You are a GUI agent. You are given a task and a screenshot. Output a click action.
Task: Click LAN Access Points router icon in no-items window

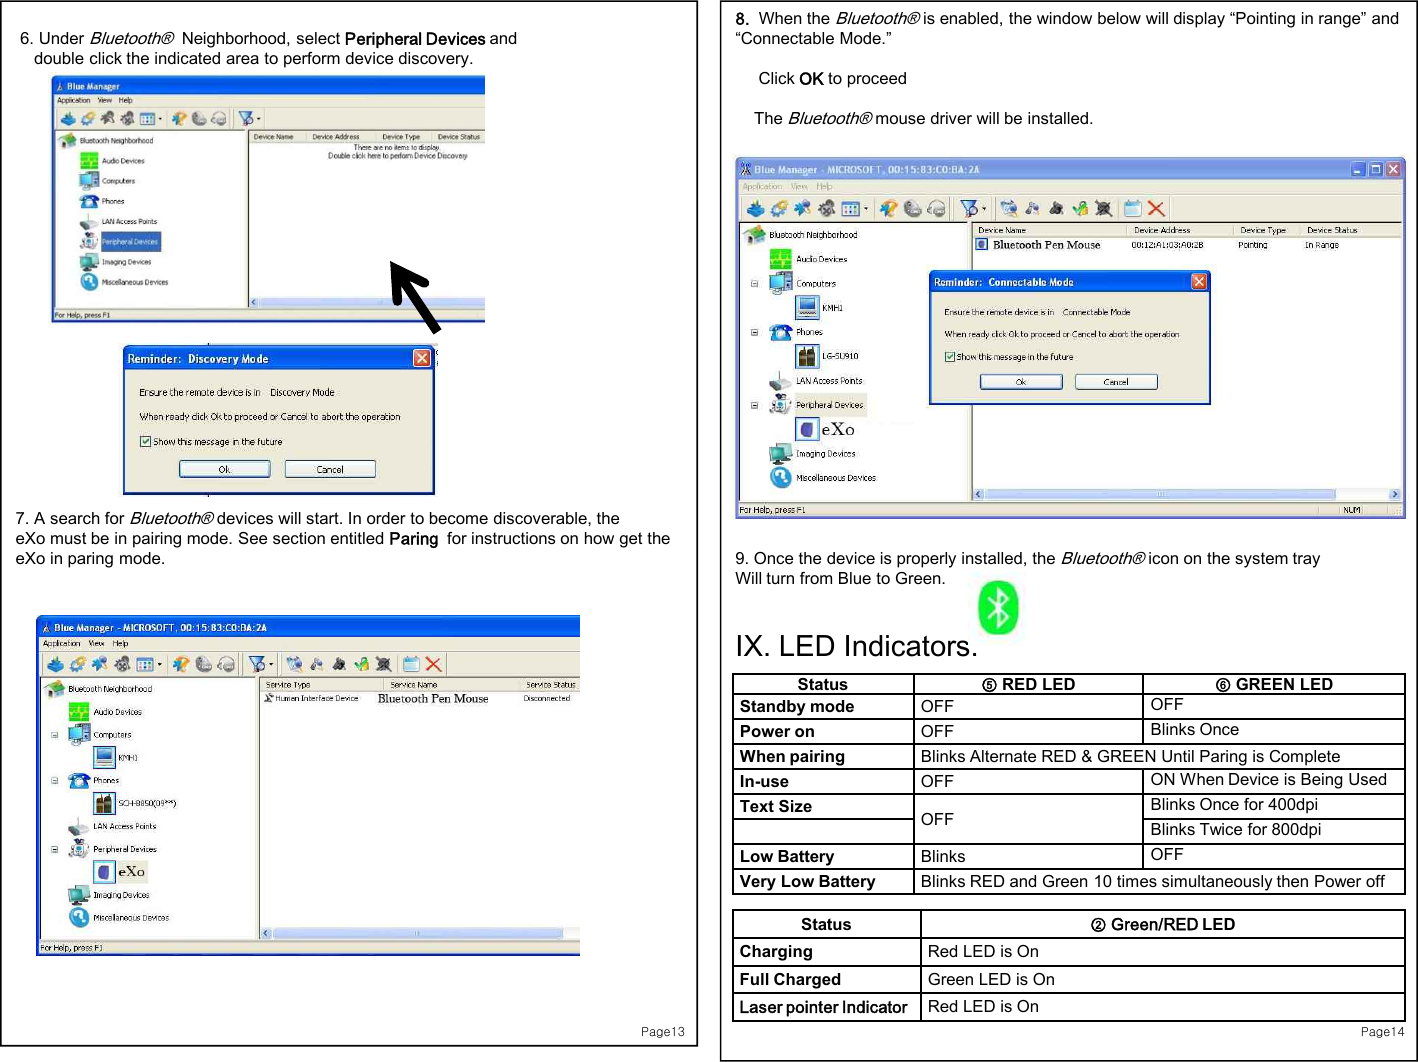coord(89,221)
